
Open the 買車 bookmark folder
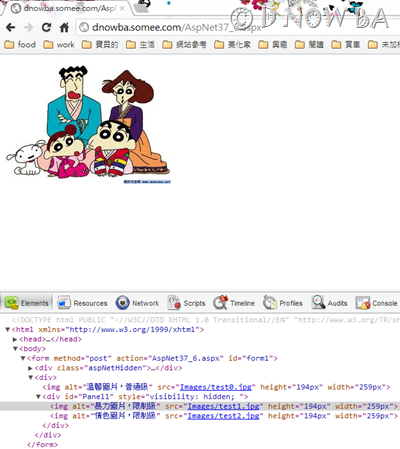pyautogui.click(x=346, y=44)
